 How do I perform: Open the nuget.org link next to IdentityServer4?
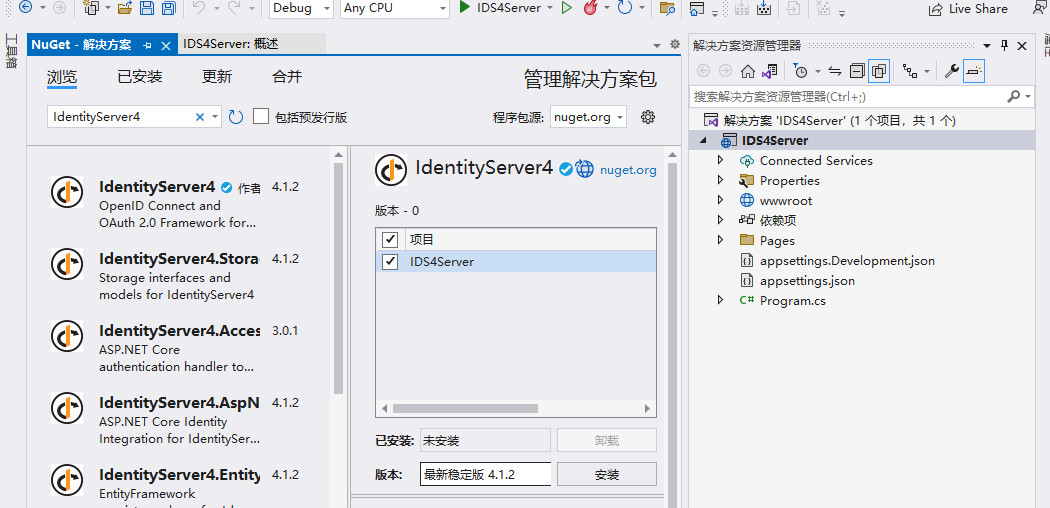(x=628, y=170)
